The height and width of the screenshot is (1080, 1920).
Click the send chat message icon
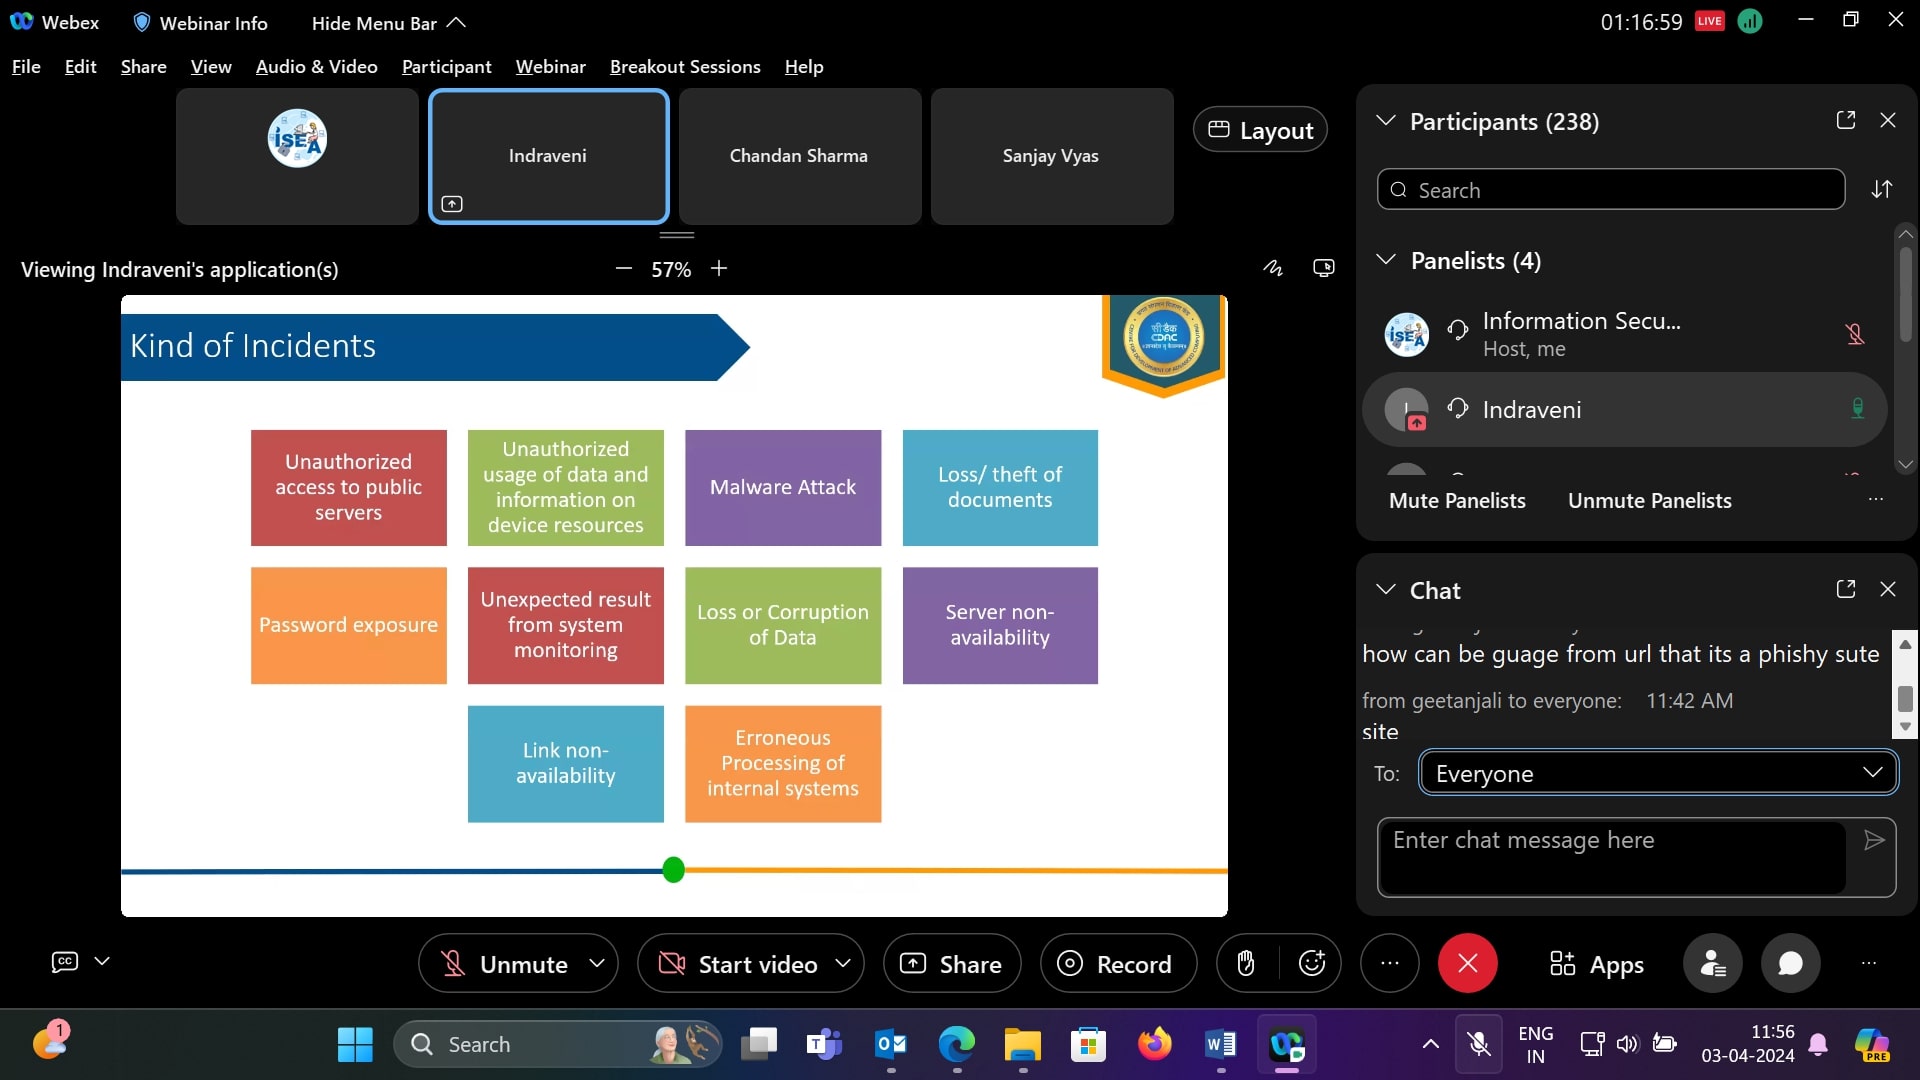(1874, 840)
